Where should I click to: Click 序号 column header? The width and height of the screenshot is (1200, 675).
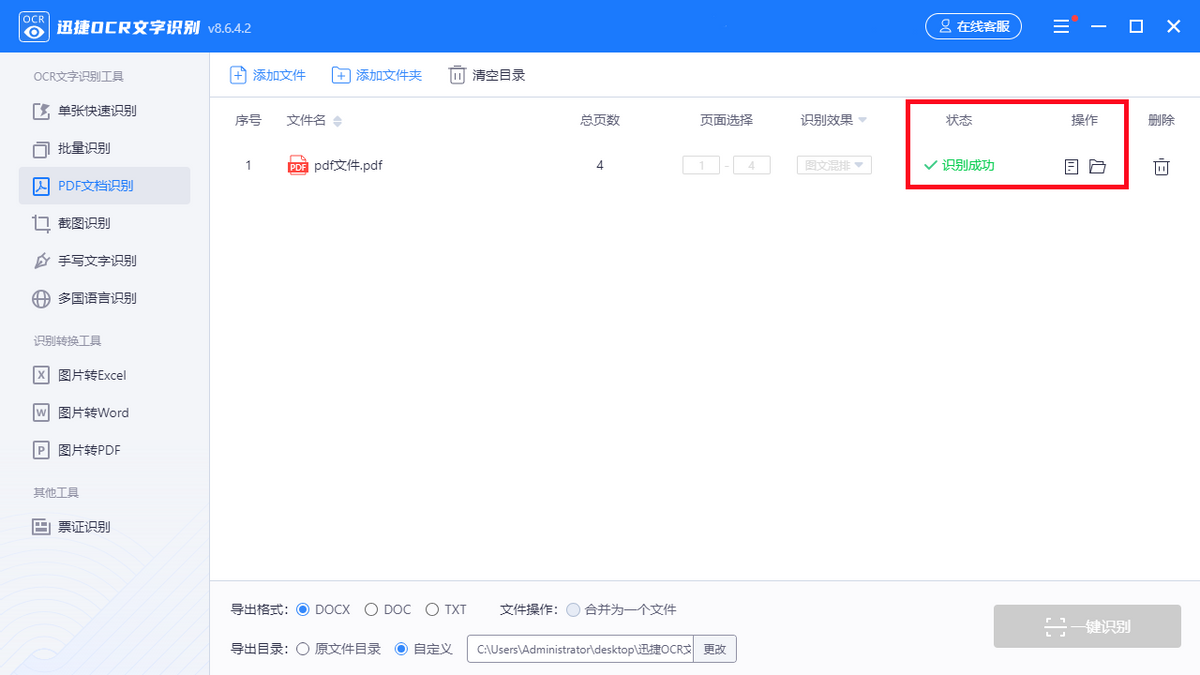[x=248, y=120]
